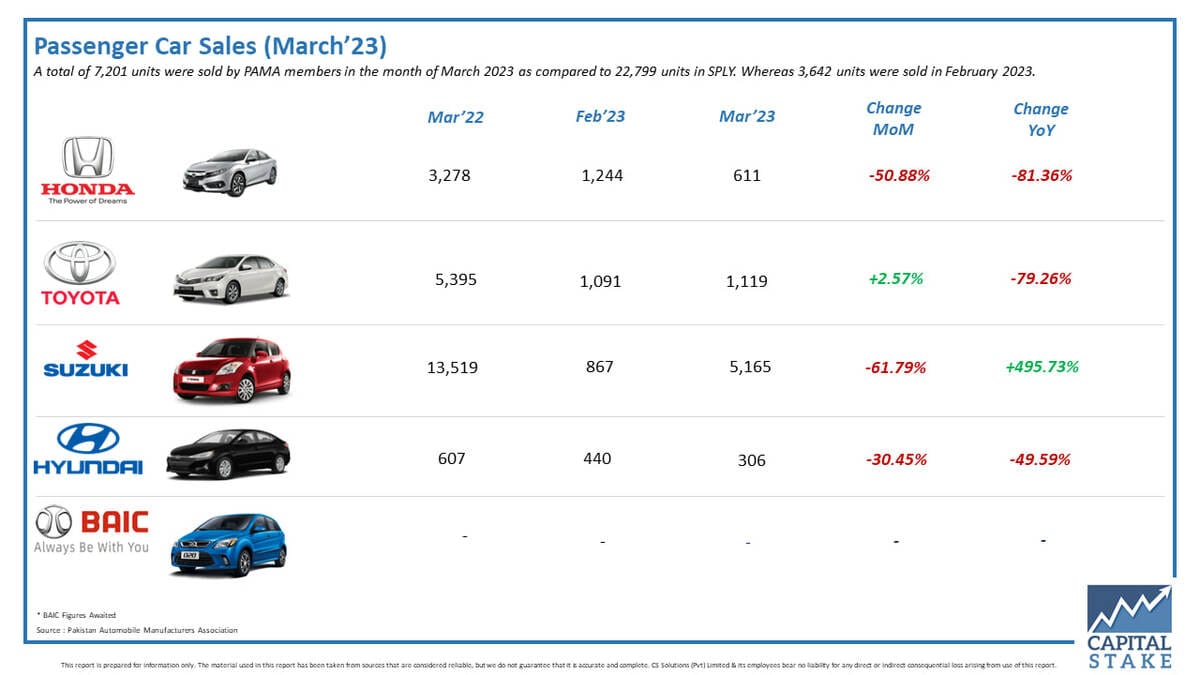The height and width of the screenshot is (675, 1200).
Task: Select the silver Honda car image
Action: tap(229, 171)
